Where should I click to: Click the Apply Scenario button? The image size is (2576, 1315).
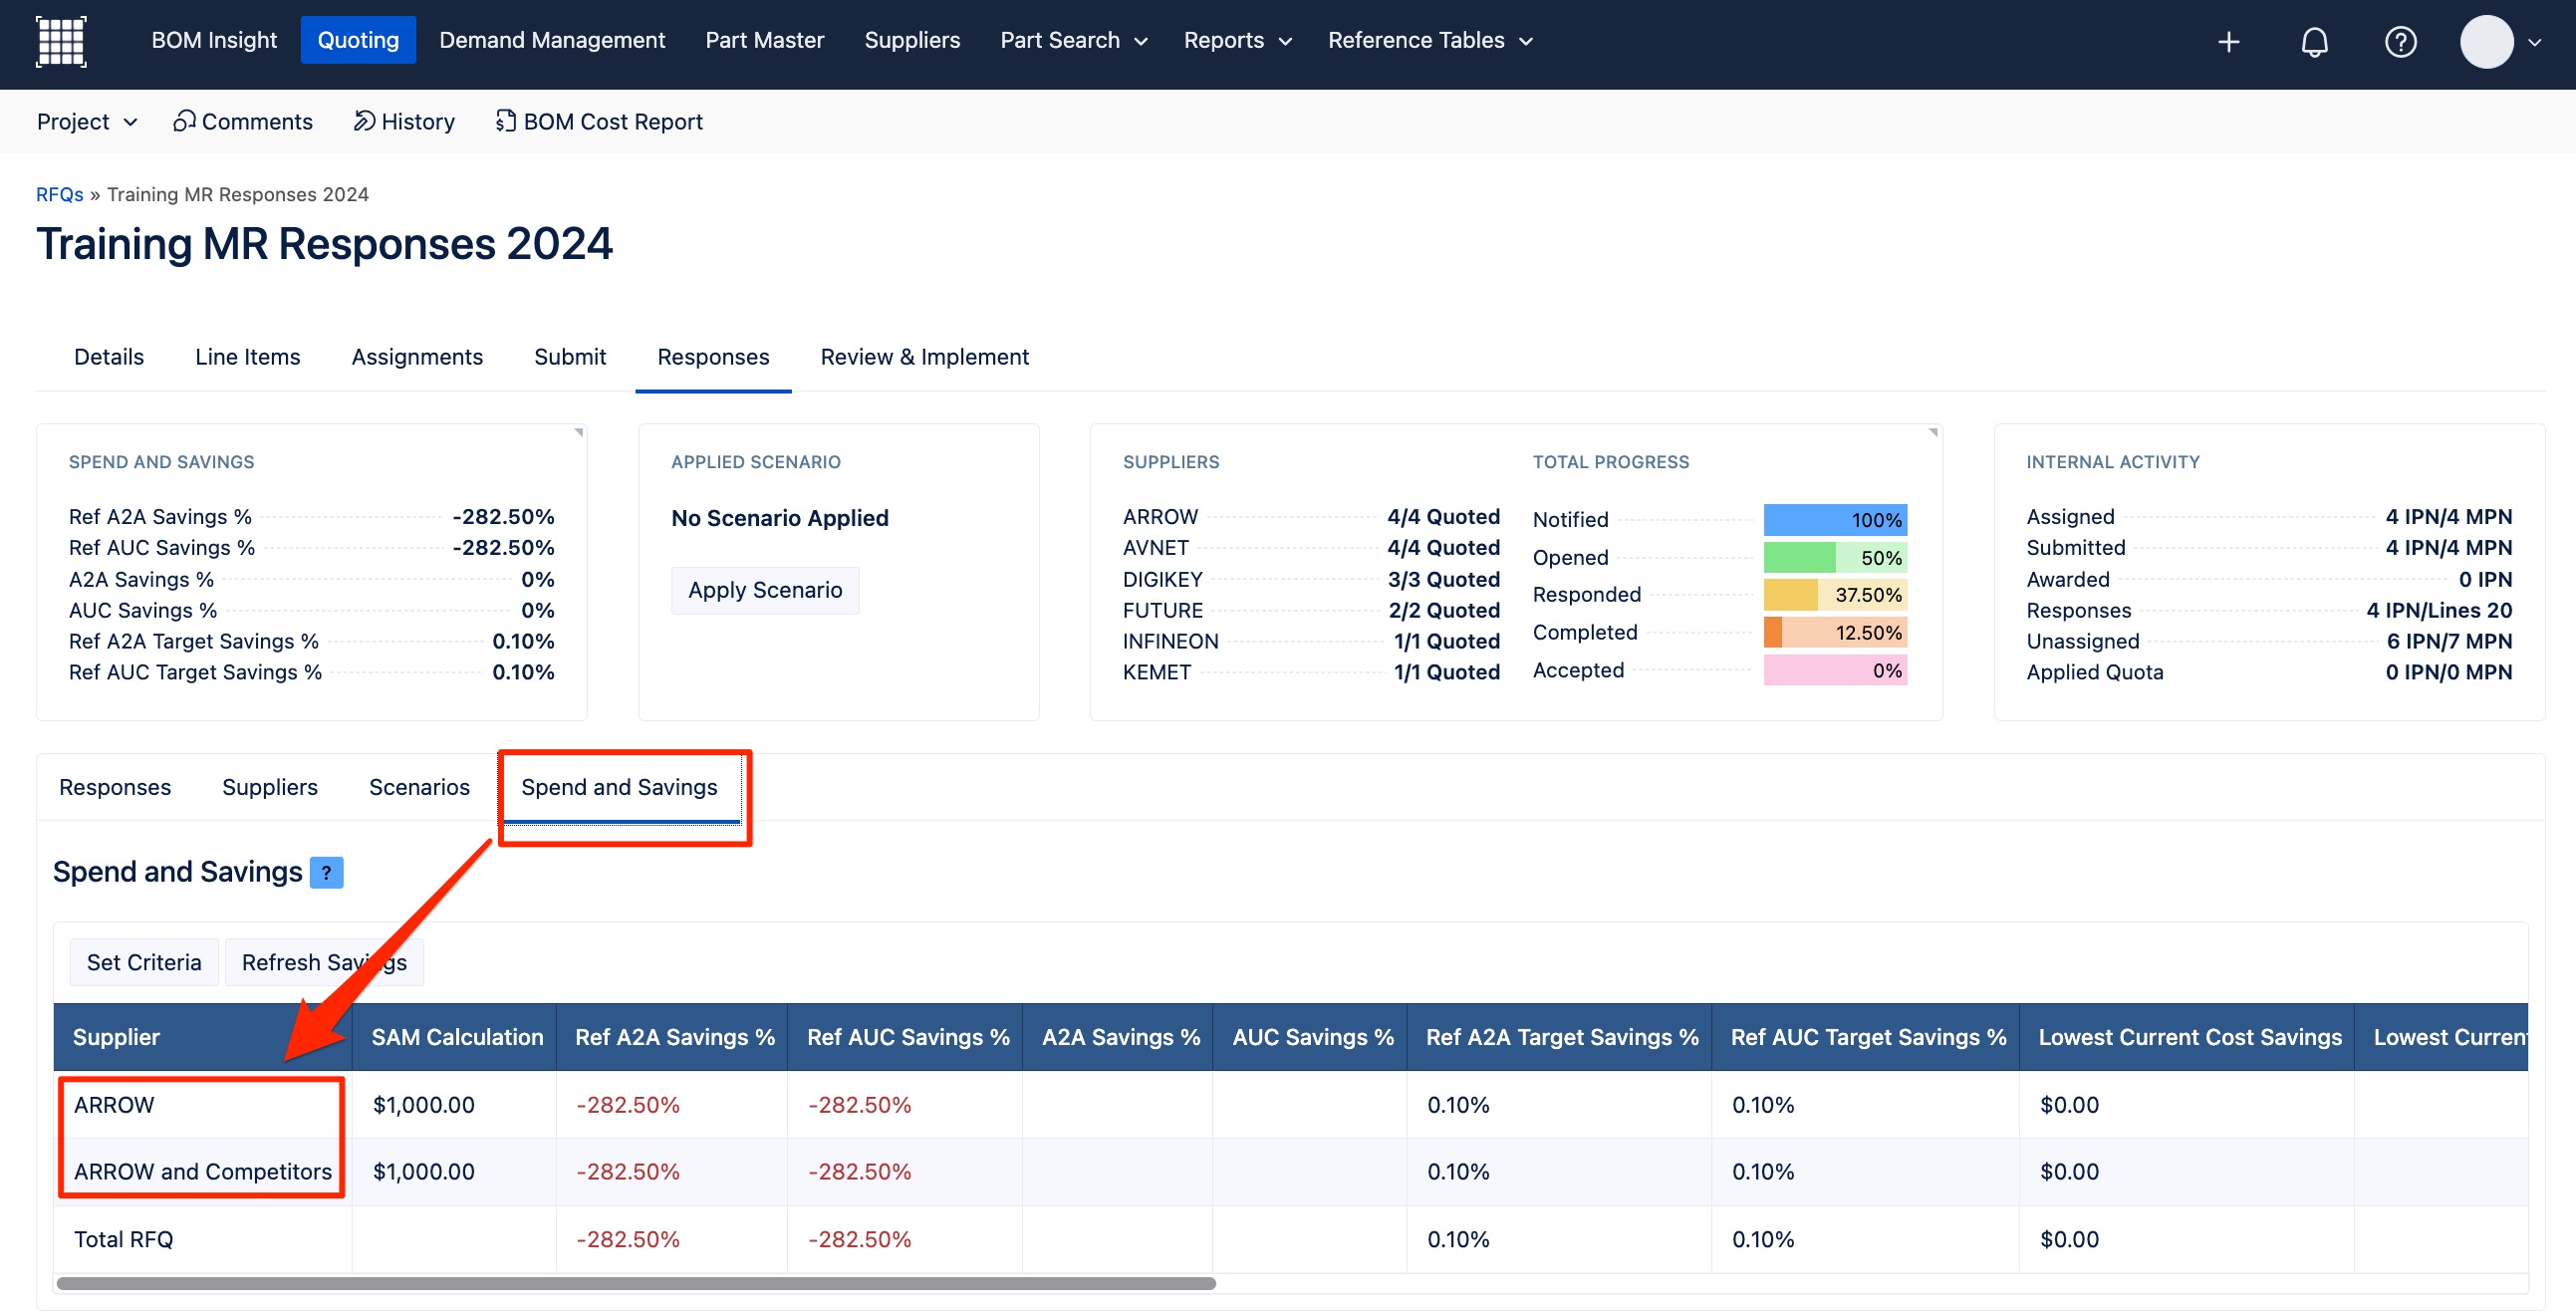(764, 590)
